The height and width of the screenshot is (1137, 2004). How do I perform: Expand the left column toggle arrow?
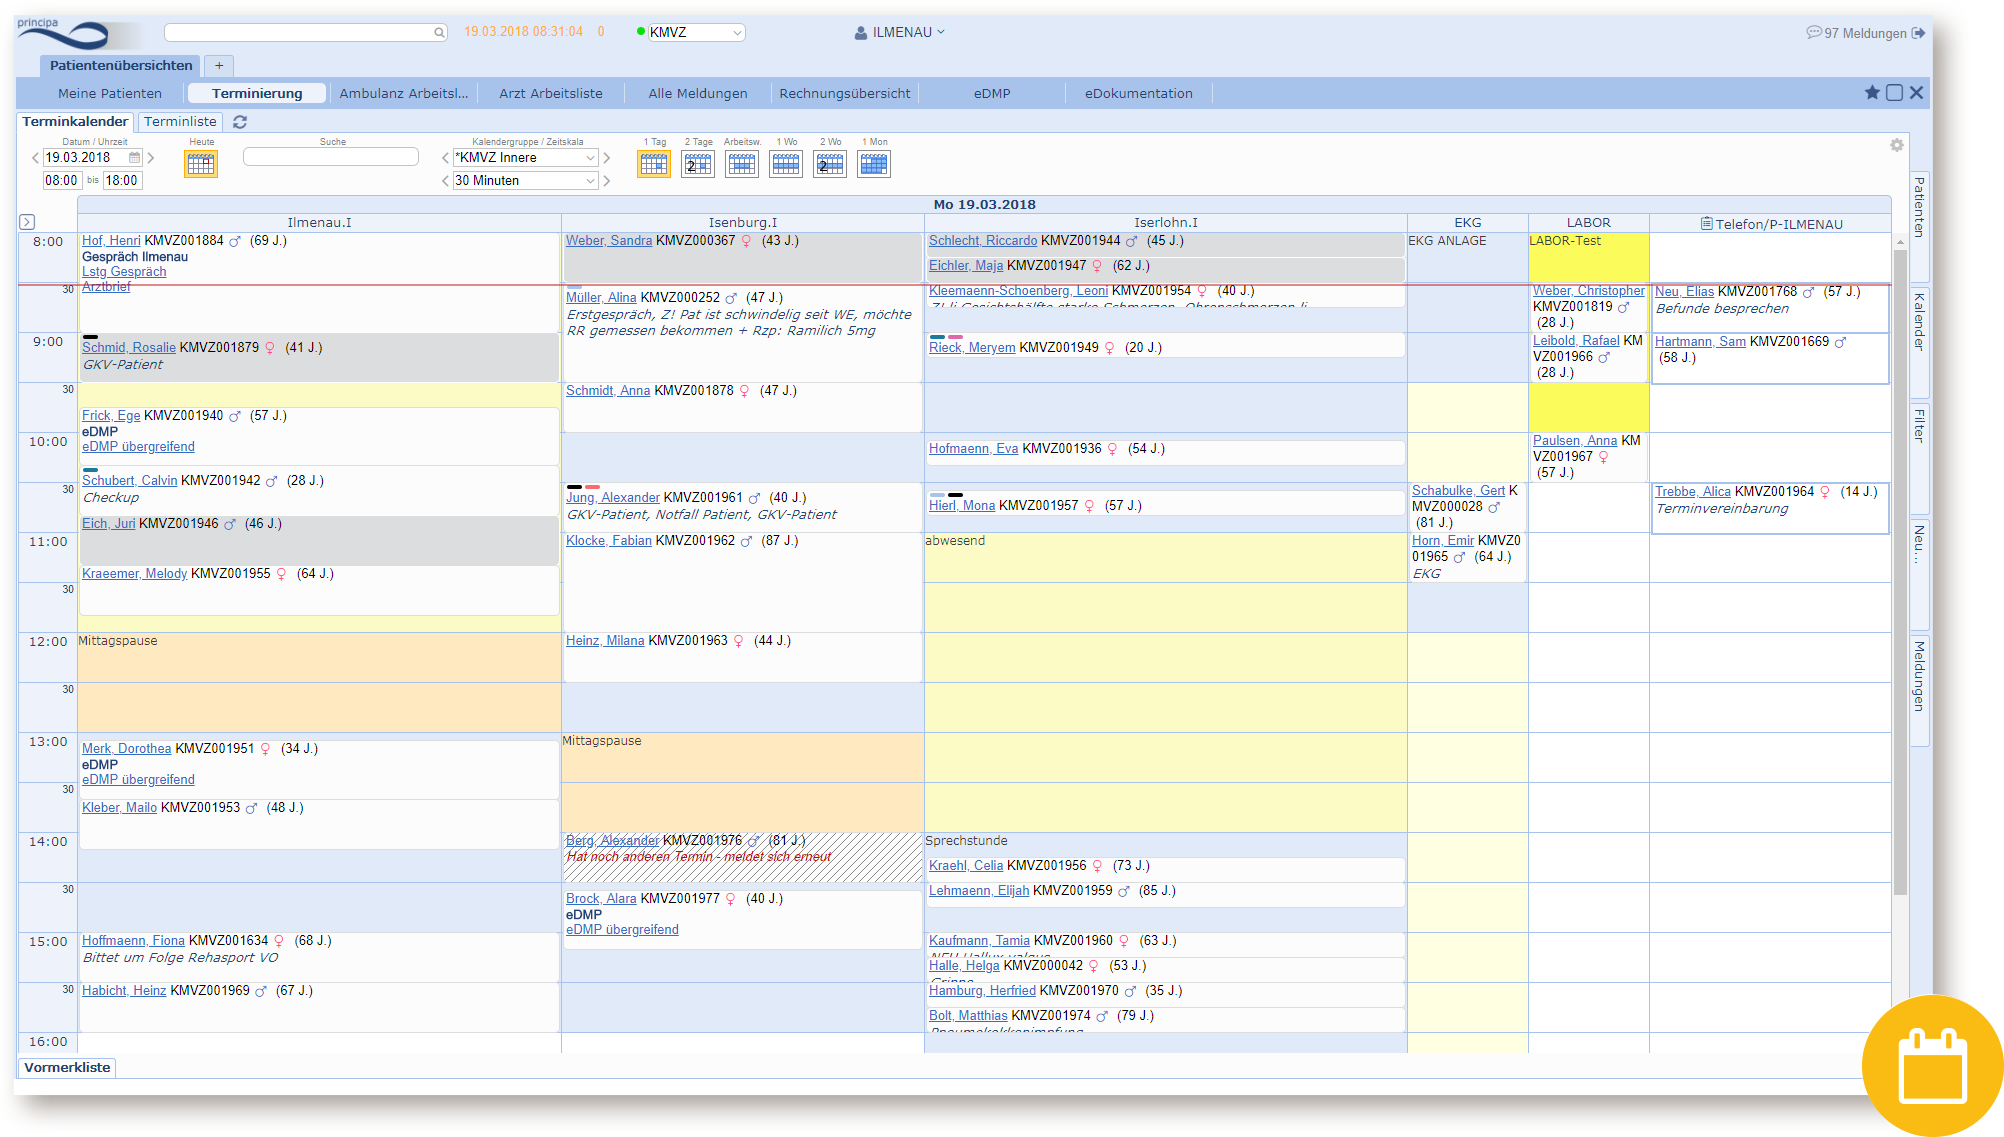pyautogui.click(x=27, y=222)
